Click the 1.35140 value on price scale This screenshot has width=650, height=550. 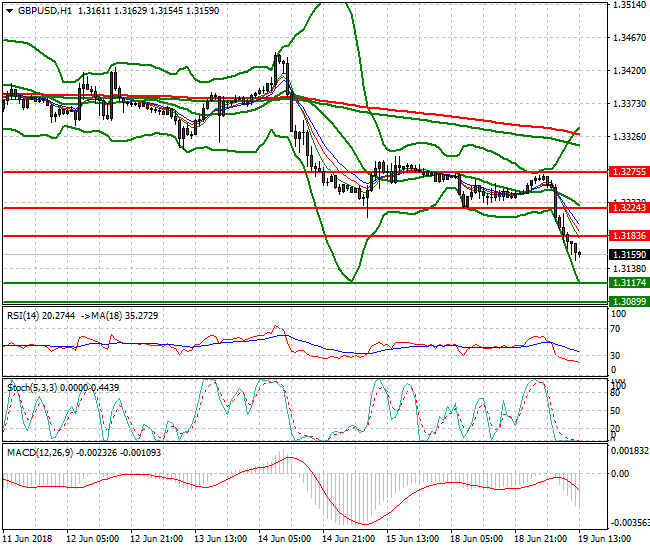627,5
